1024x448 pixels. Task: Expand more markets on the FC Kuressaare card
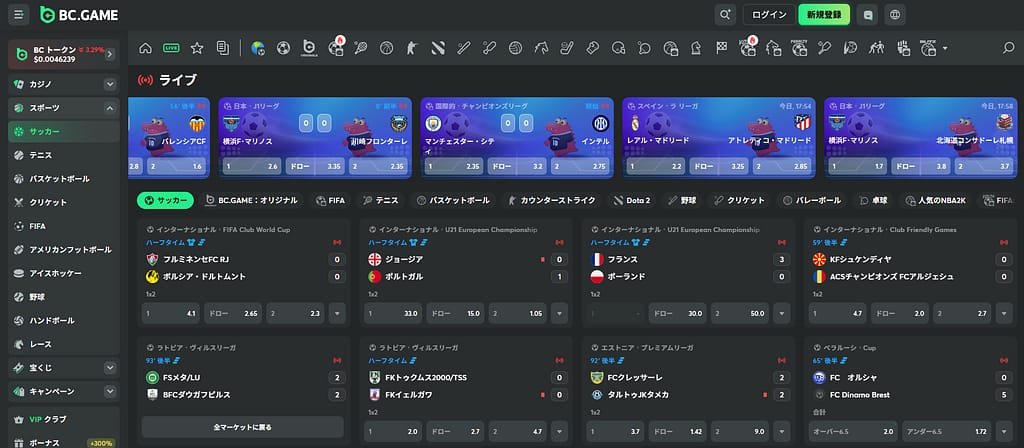(x=782, y=432)
